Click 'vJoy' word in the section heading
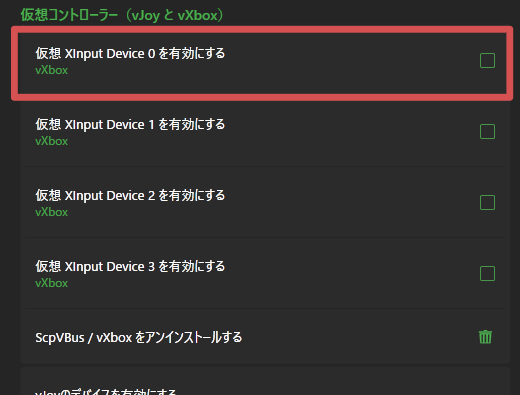 145,16
